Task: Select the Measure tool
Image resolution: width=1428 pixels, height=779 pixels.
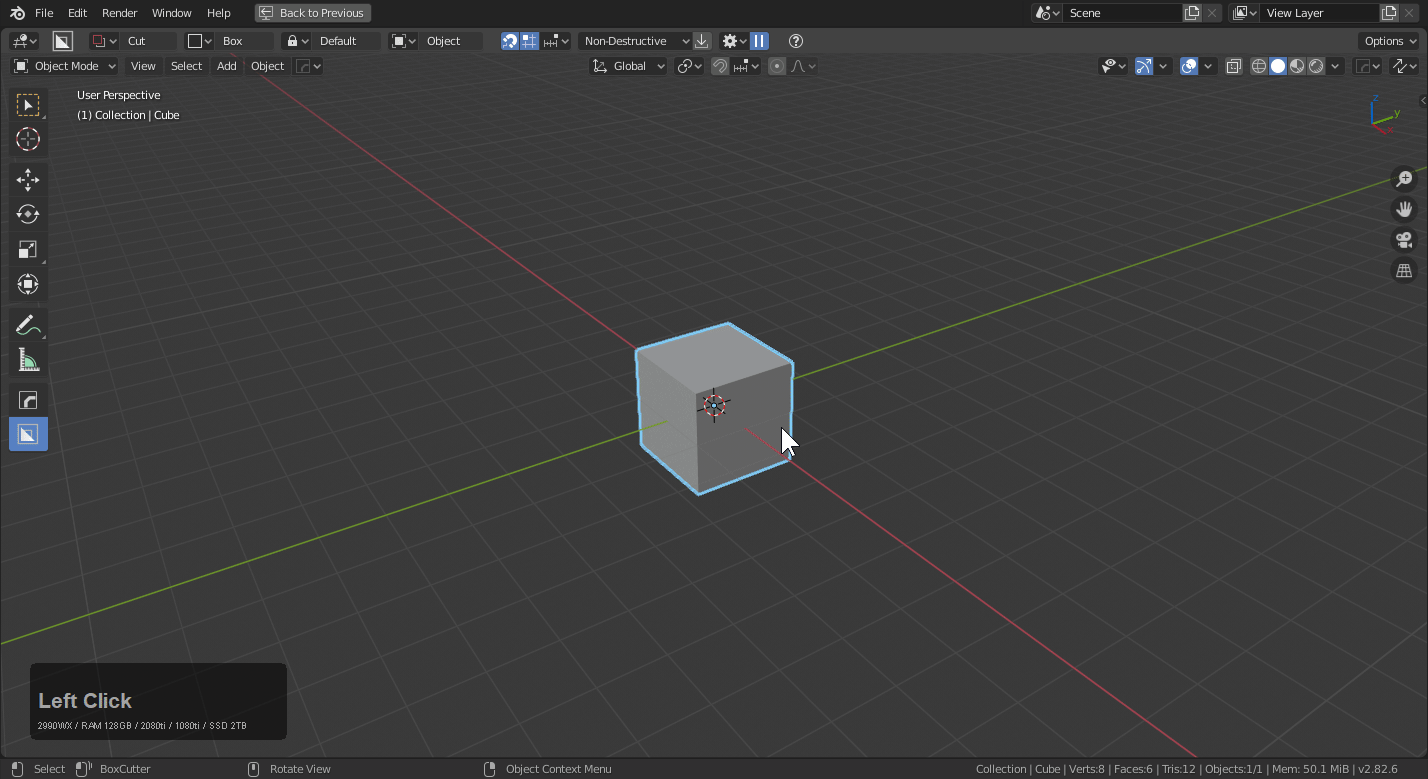Action: (28, 361)
